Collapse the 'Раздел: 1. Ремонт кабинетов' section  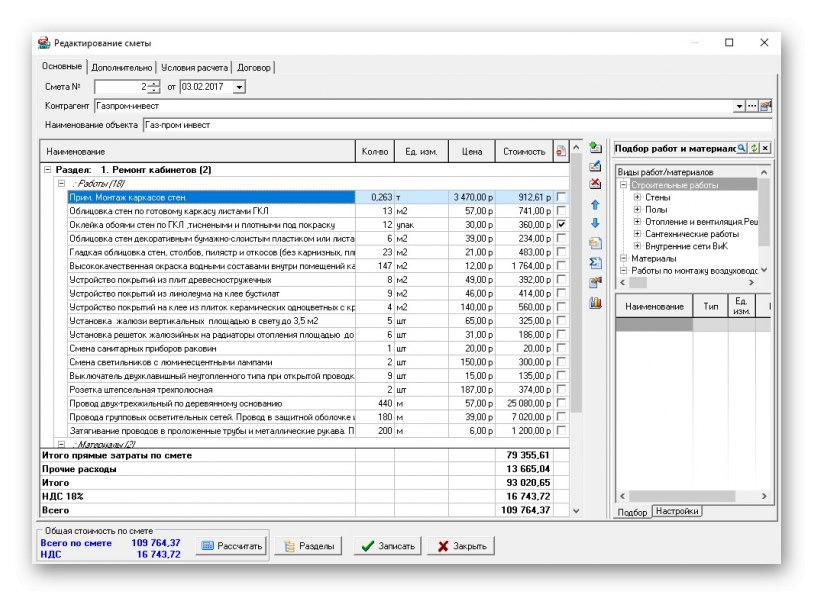(x=47, y=170)
